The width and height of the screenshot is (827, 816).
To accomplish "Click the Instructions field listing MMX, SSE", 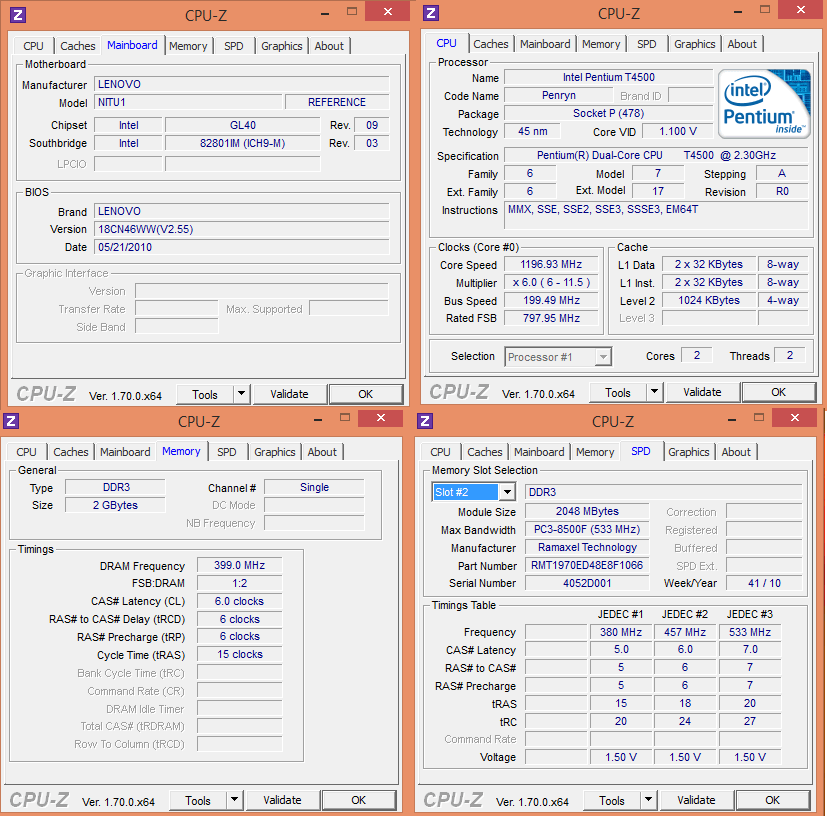I will point(656,215).
